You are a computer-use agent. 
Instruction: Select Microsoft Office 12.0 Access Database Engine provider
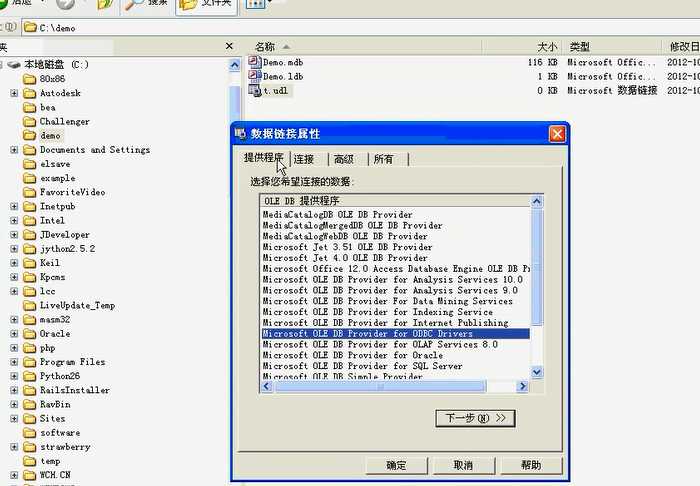click(396, 269)
